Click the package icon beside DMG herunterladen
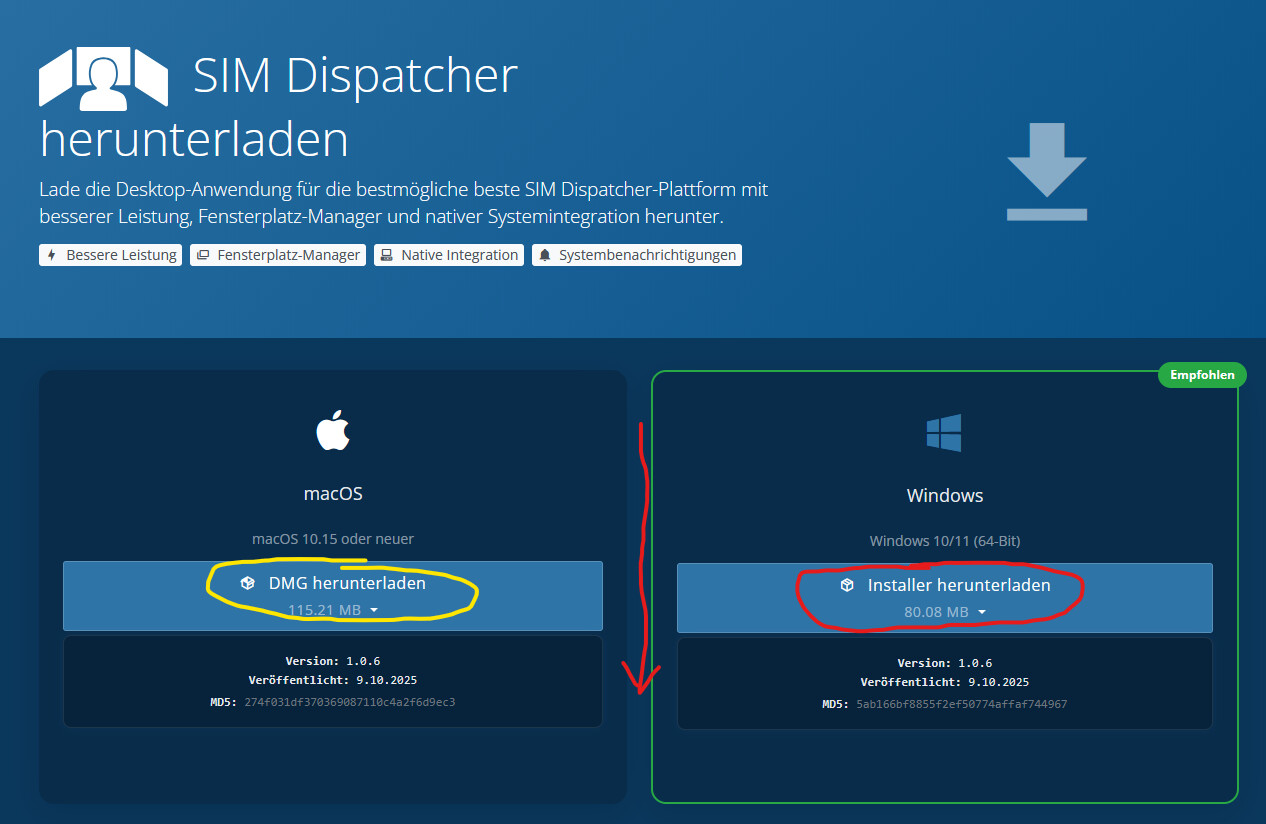The image size is (1266, 824). pyautogui.click(x=248, y=583)
